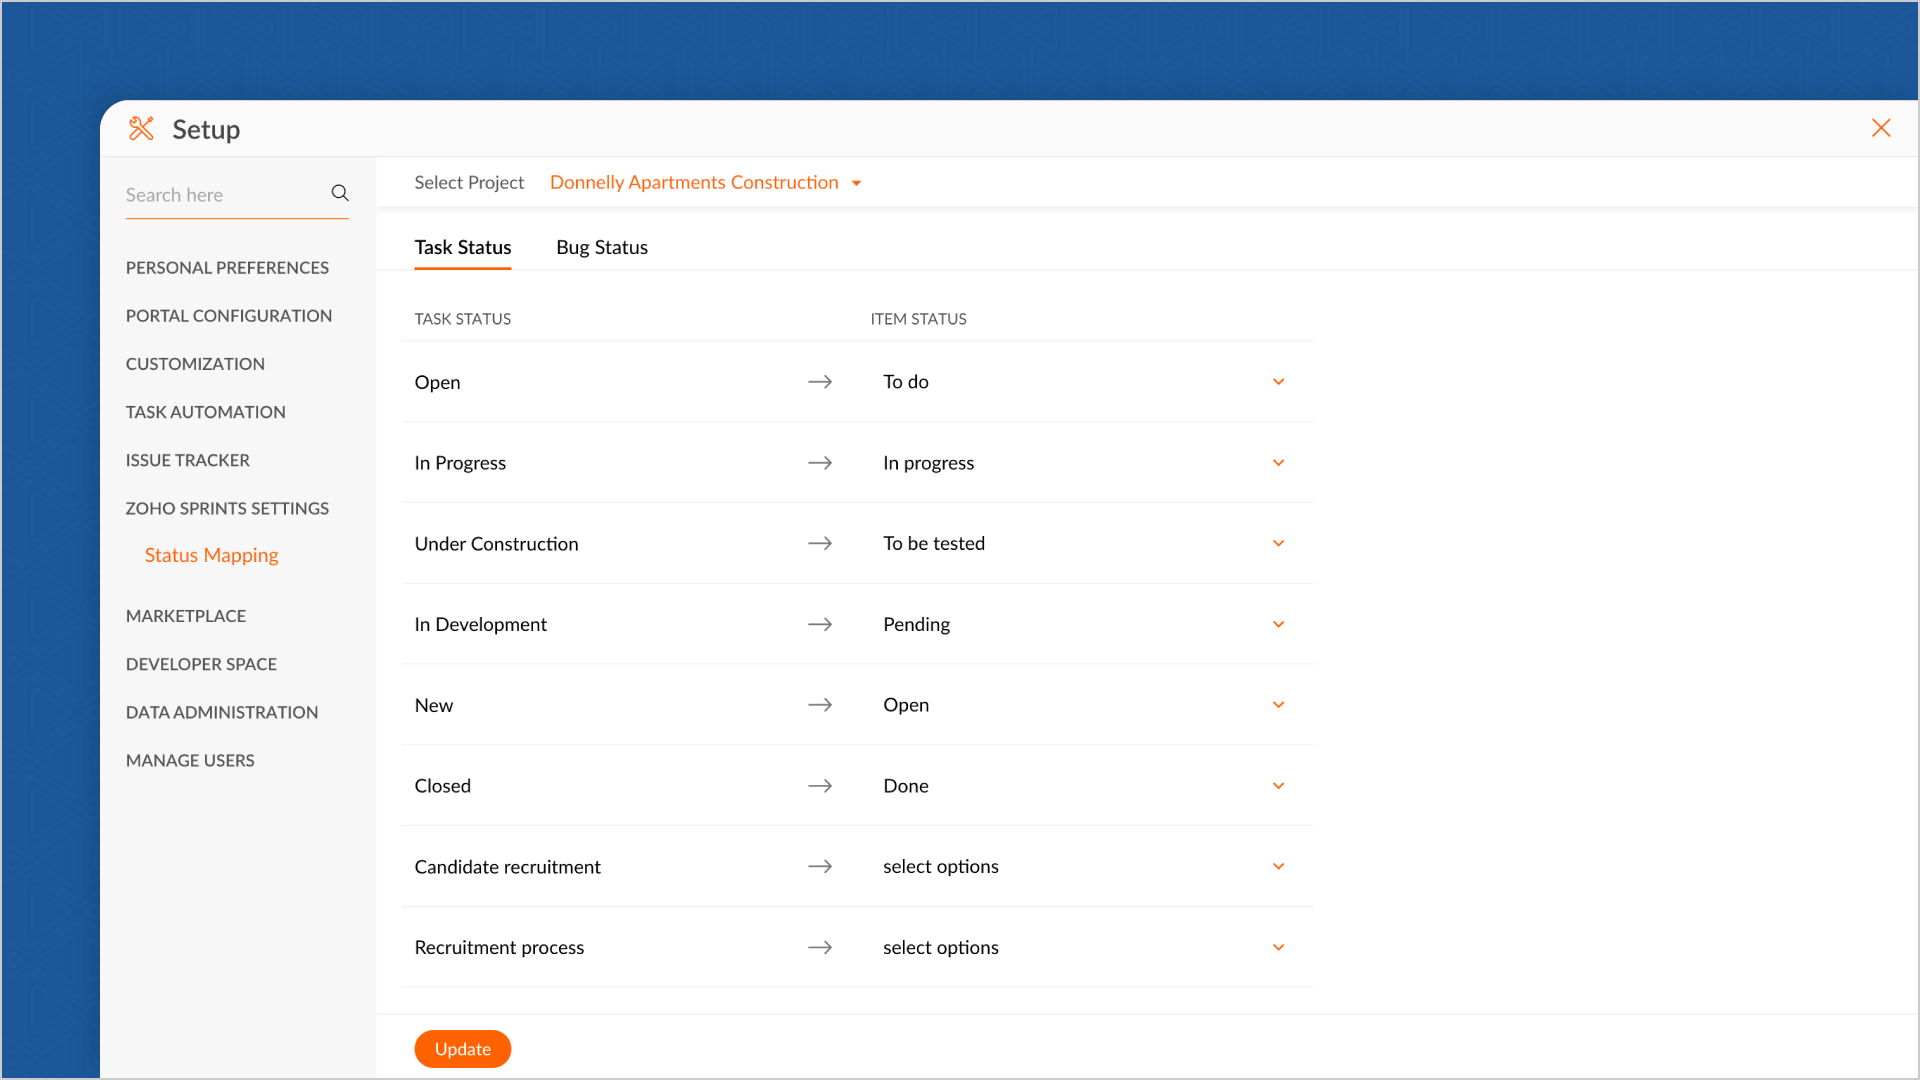Click the Setup tools icon
This screenshot has height=1080, width=1920.
click(x=141, y=128)
